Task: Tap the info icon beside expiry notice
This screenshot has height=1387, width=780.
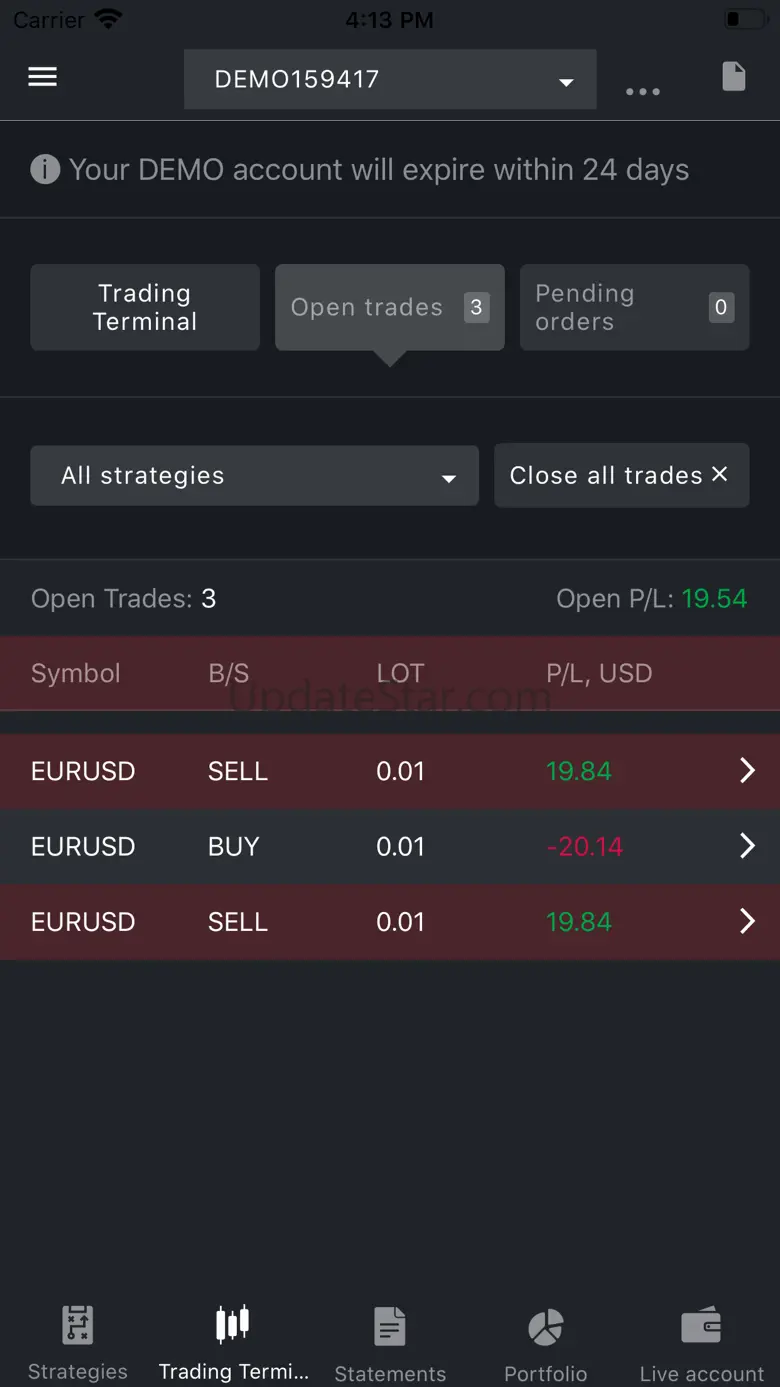Action: [45, 169]
